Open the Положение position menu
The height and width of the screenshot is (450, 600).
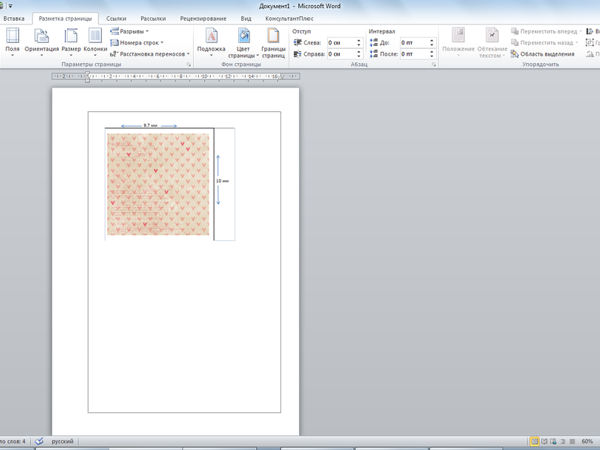458,42
